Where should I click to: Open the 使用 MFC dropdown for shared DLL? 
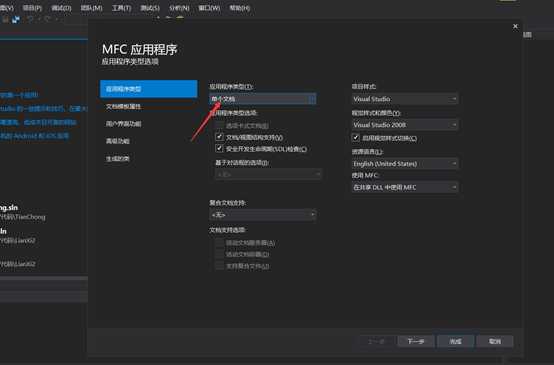click(x=405, y=187)
